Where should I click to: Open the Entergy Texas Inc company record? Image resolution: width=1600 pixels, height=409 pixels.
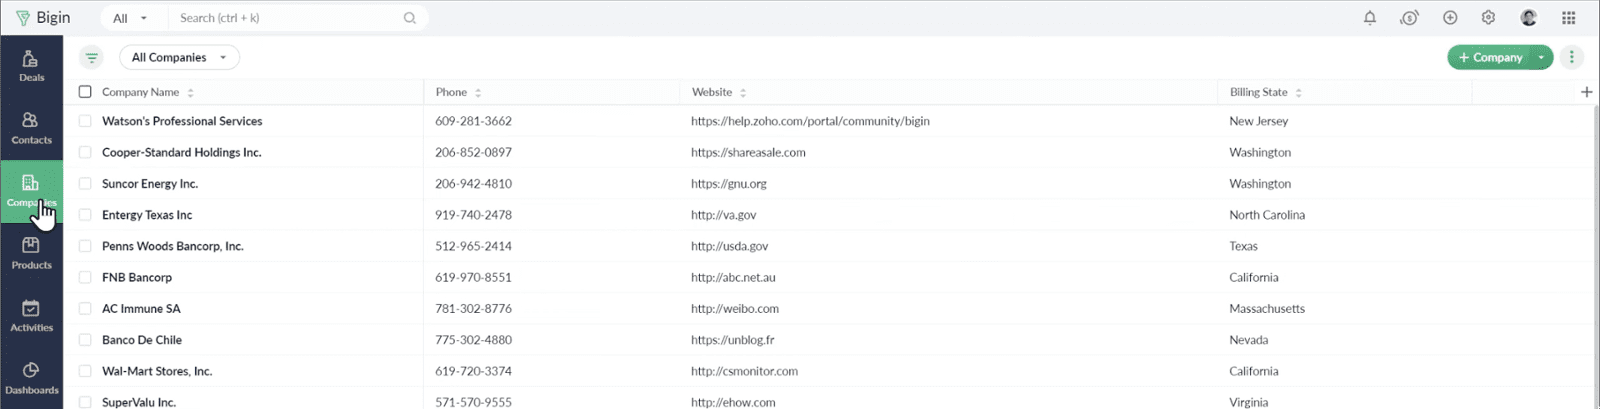pos(147,215)
